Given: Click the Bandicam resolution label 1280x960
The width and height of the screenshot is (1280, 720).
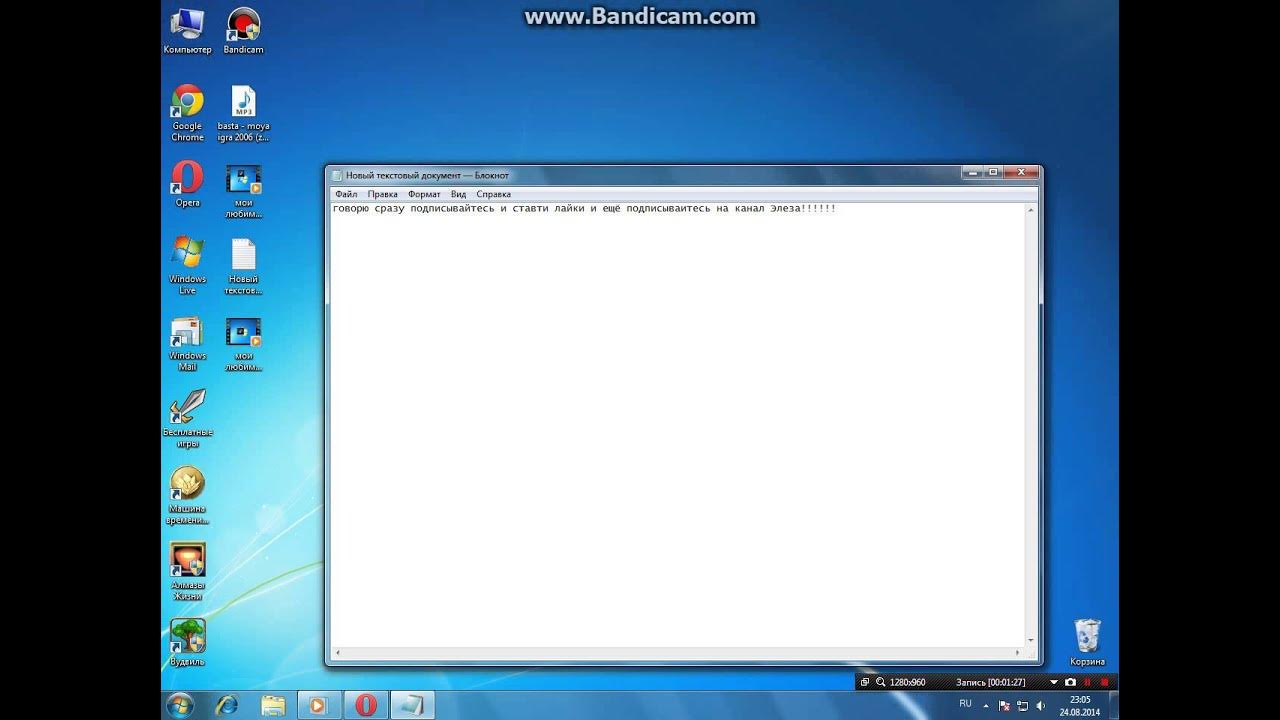Looking at the screenshot, I should (907, 682).
